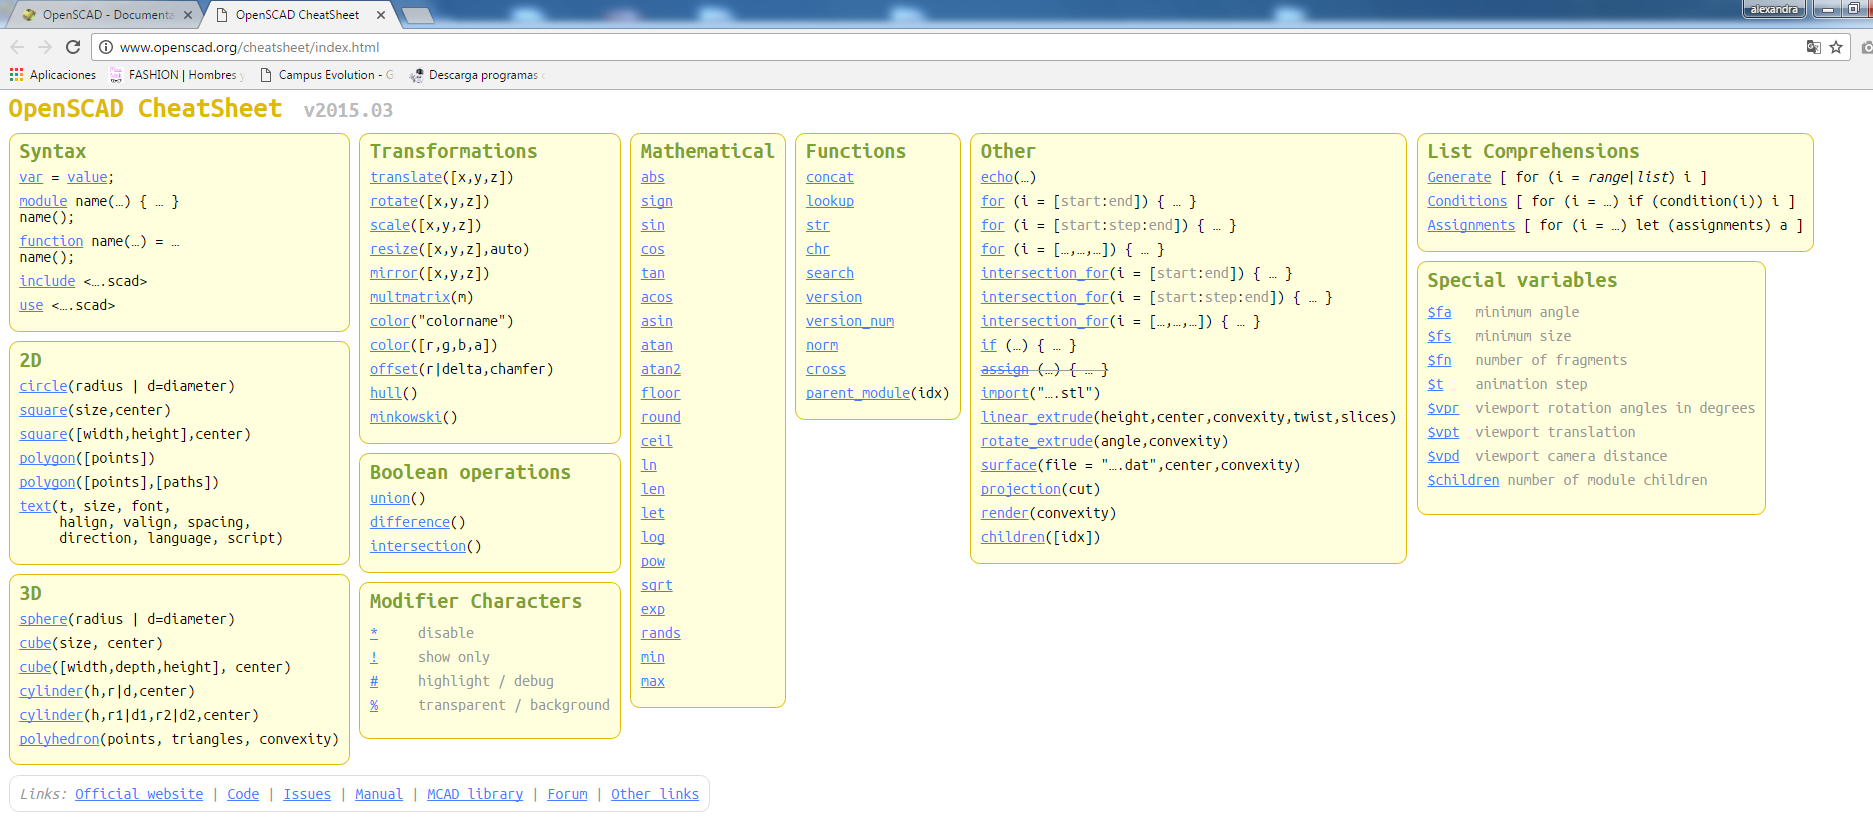Viewport: 1873px width, 823px height.
Task: Open the text link in 2D
Action: tap(35, 506)
